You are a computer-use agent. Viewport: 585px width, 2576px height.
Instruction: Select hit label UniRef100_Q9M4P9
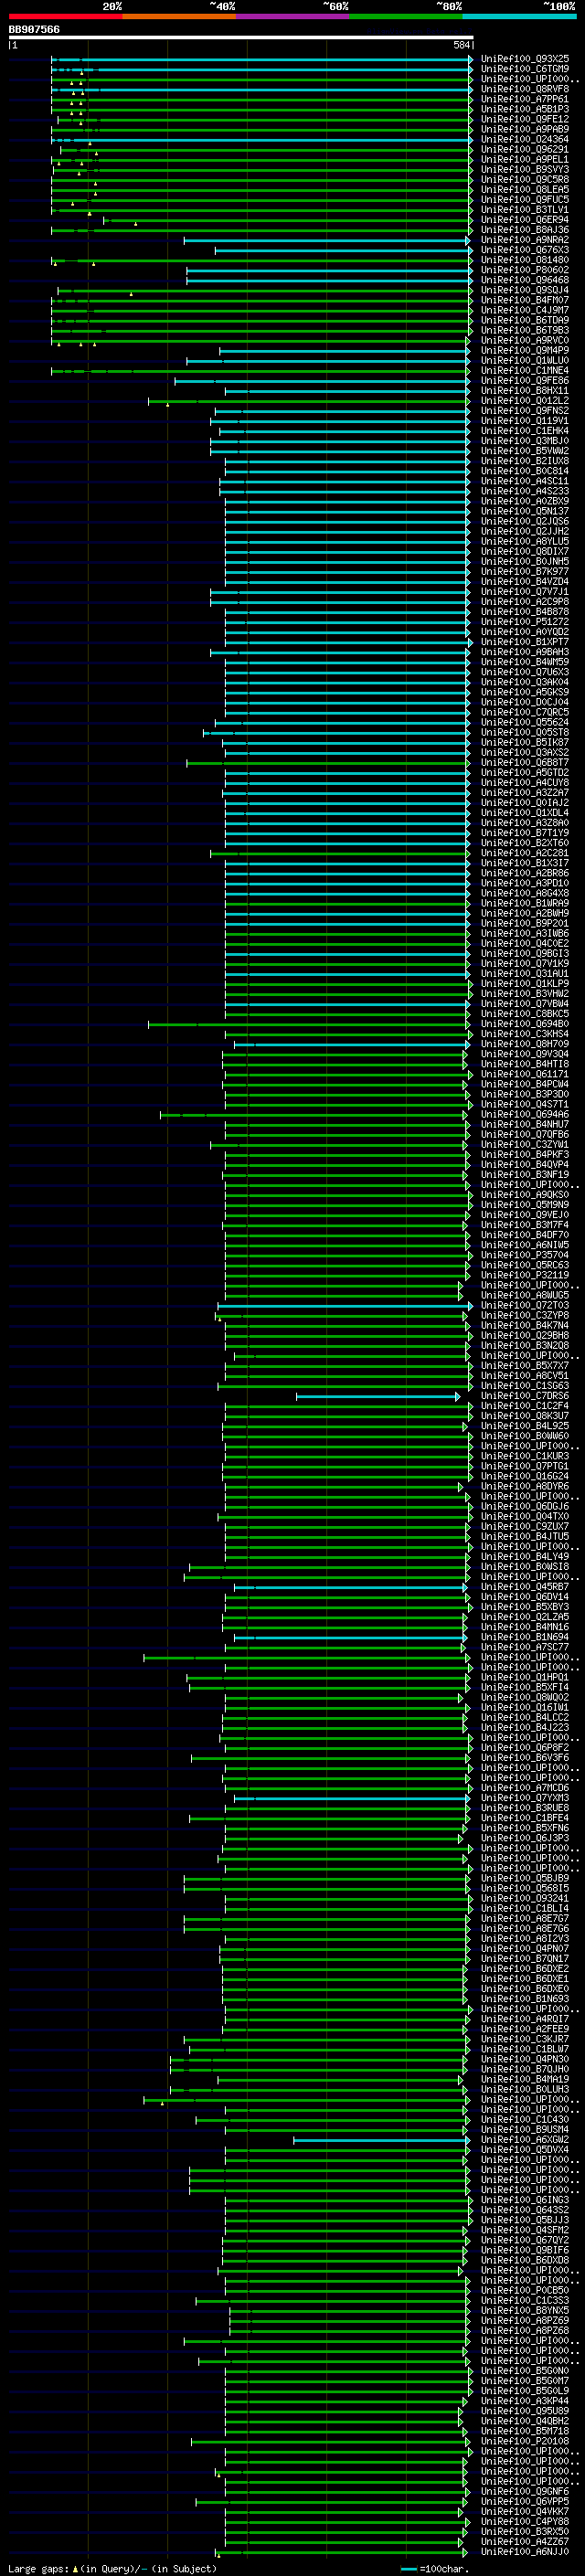click(x=524, y=350)
